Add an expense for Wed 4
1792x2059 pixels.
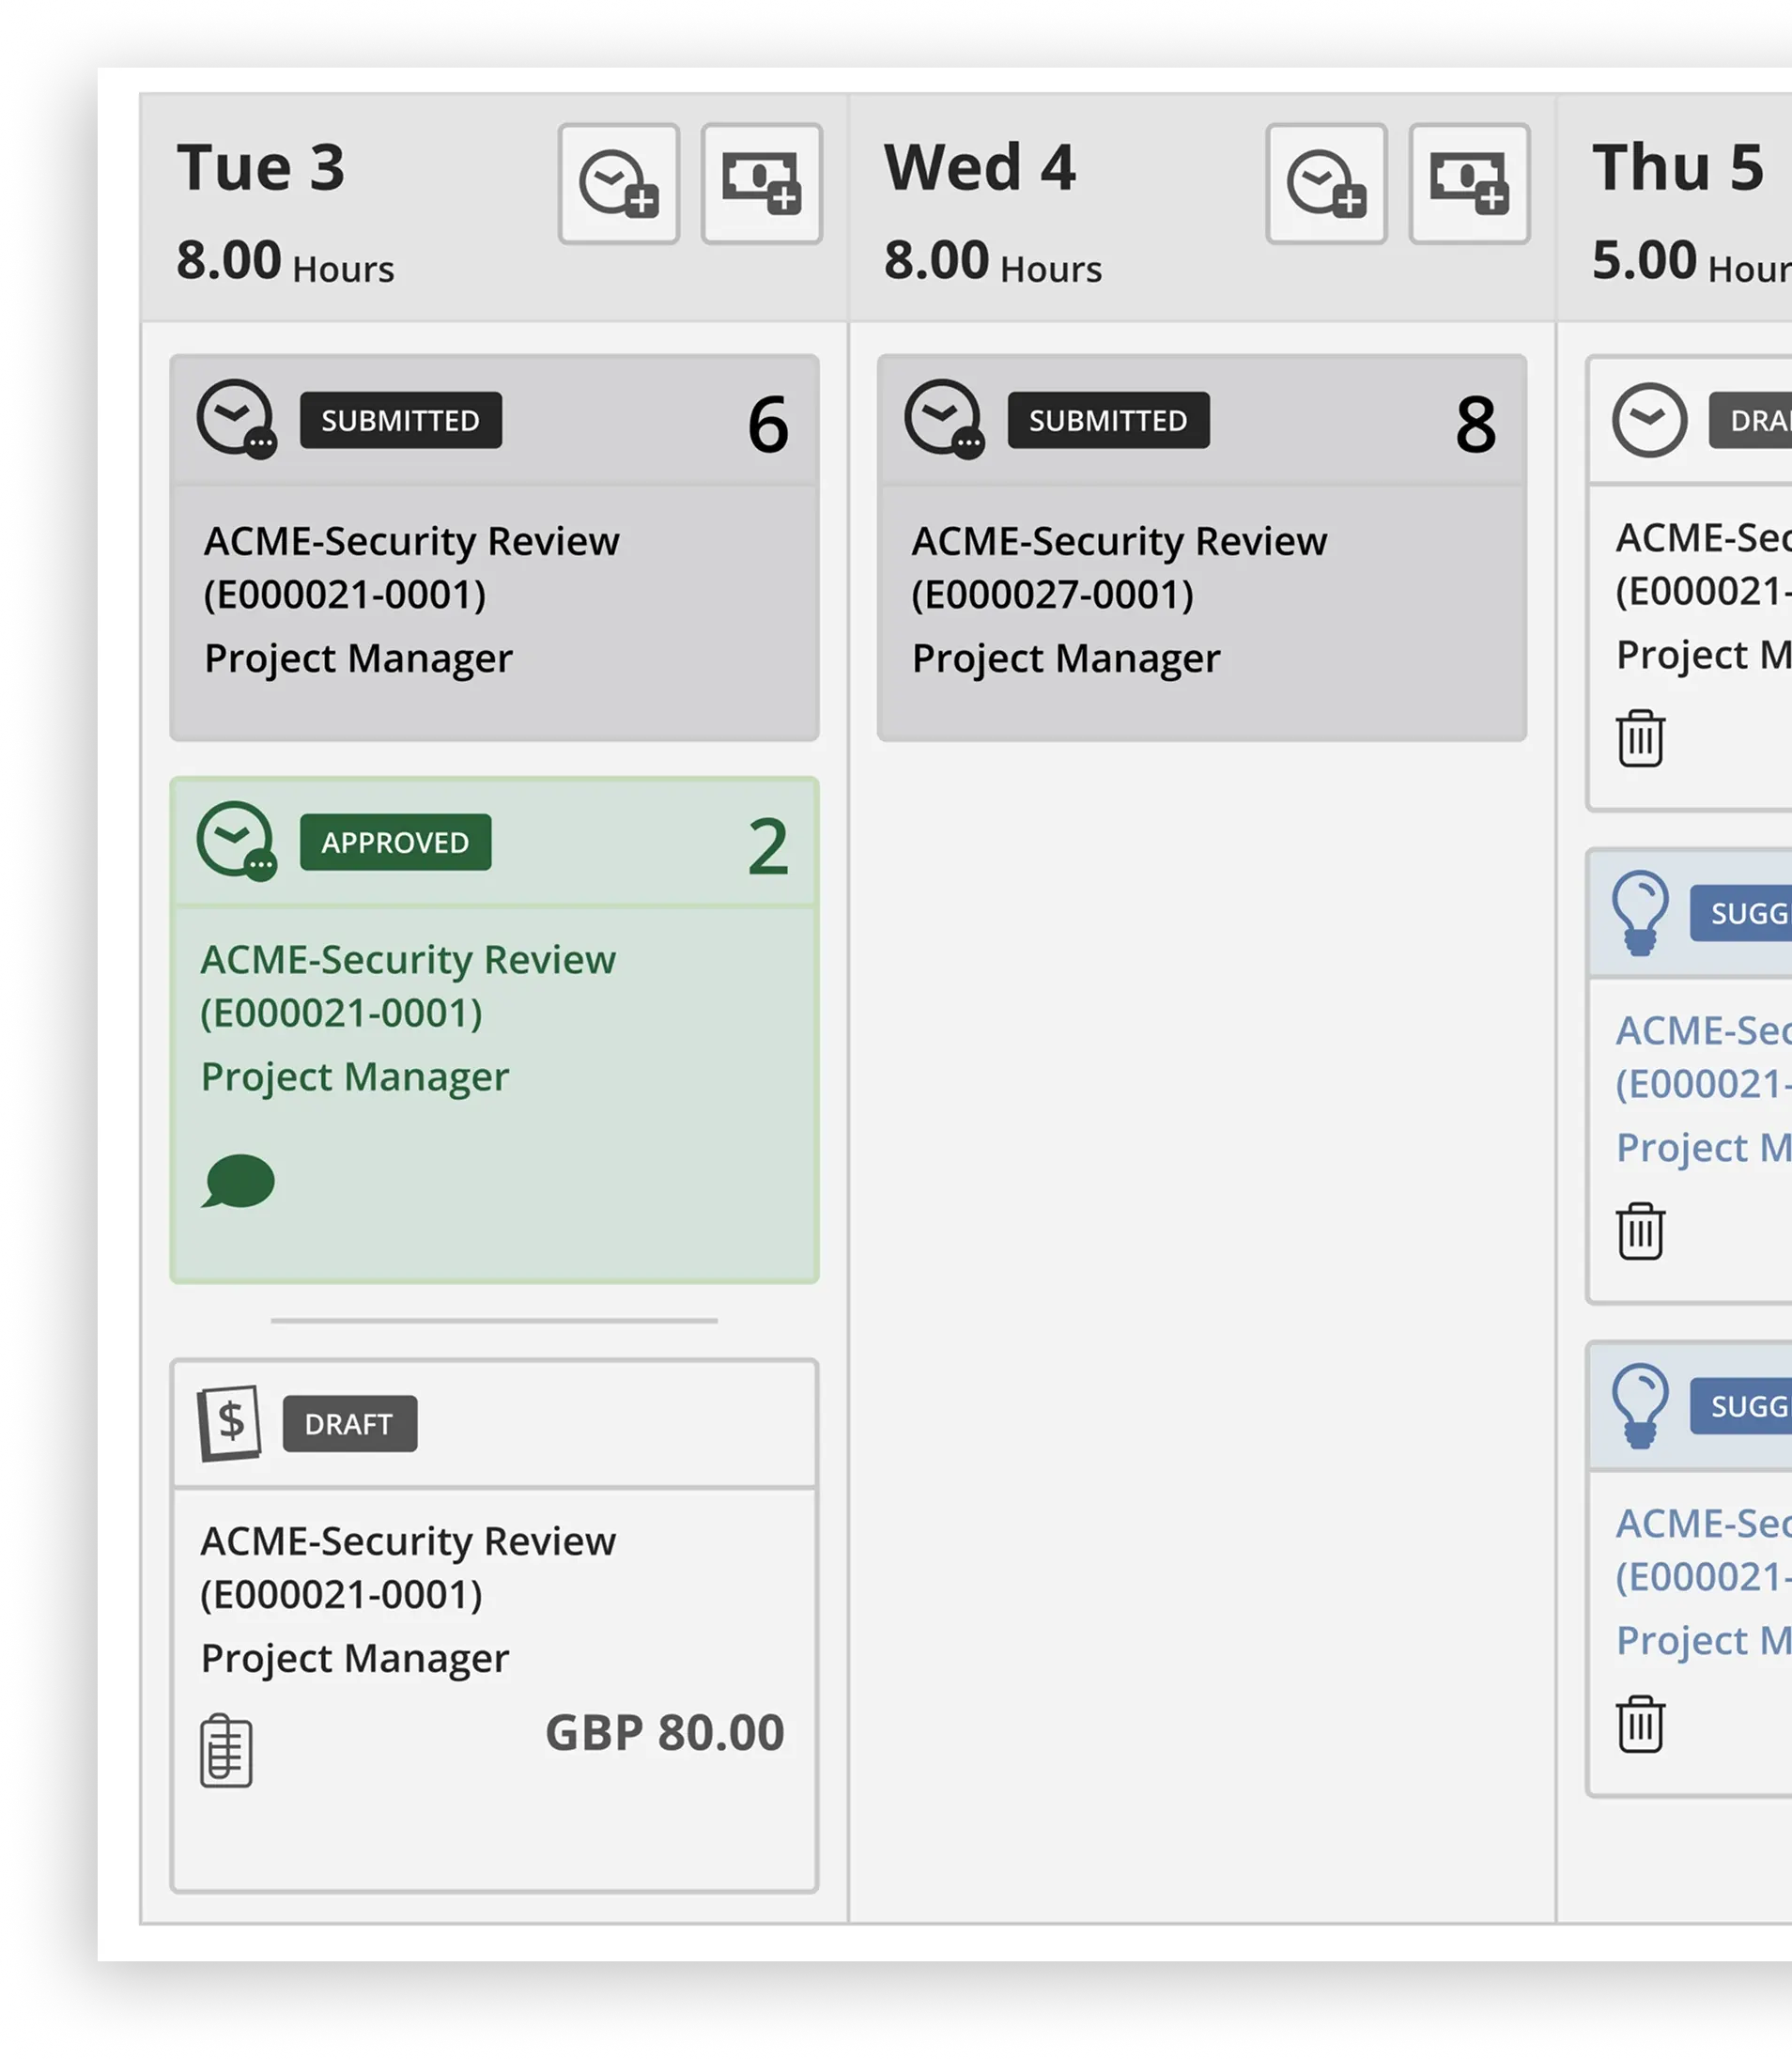1469,185
